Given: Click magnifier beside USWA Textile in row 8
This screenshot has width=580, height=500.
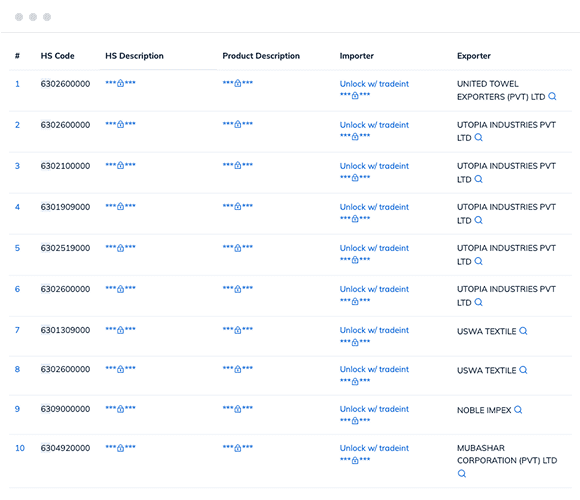Looking at the screenshot, I should 523,370.
